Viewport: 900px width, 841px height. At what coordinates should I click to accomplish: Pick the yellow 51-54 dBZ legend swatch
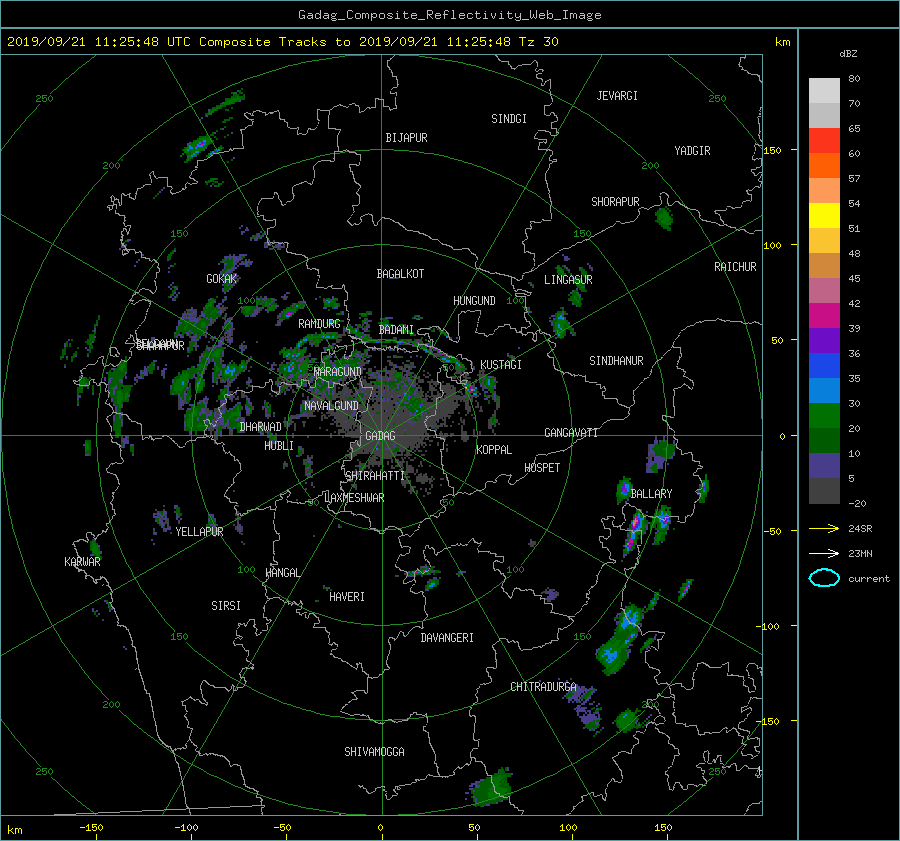click(824, 215)
